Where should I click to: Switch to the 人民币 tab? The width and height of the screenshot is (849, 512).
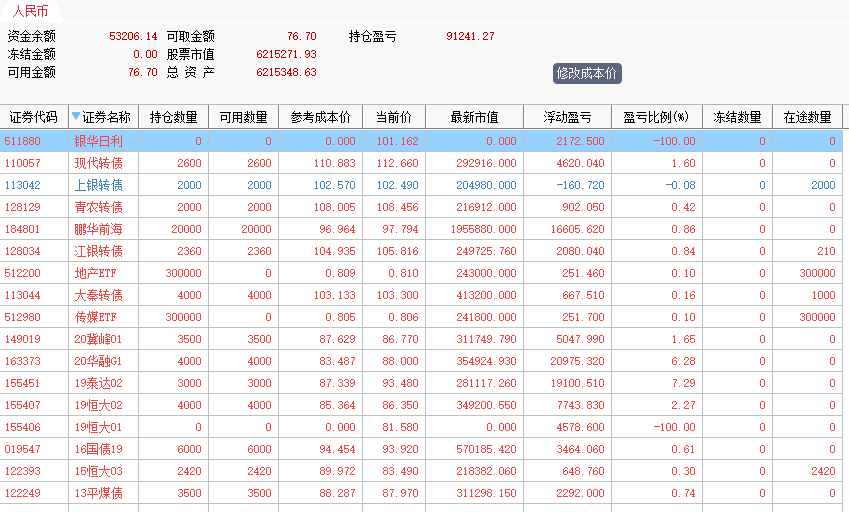coord(30,12)
